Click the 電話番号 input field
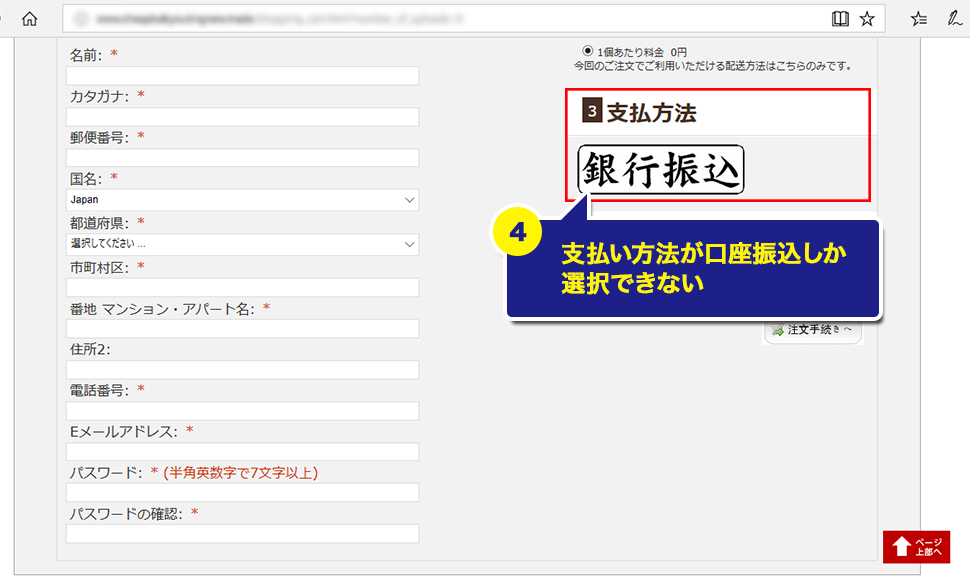This screenshot has width=970, height=582. [x=242, y=411]
